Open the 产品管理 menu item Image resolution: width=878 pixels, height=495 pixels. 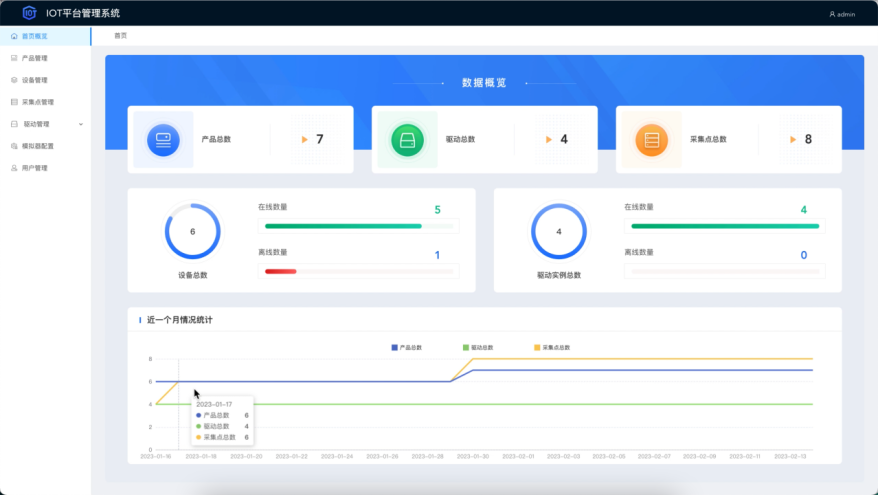(45, 58)
